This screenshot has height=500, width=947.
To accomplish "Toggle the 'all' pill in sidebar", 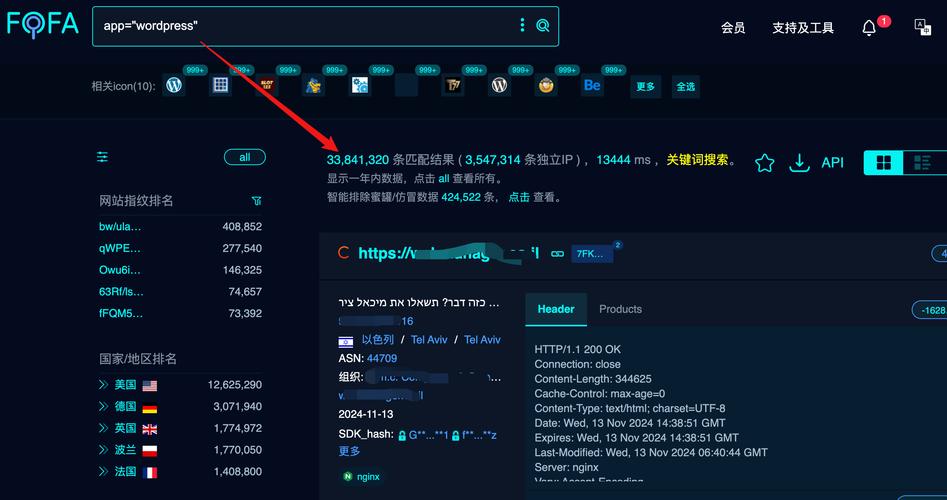I will [x=245, y=157].
